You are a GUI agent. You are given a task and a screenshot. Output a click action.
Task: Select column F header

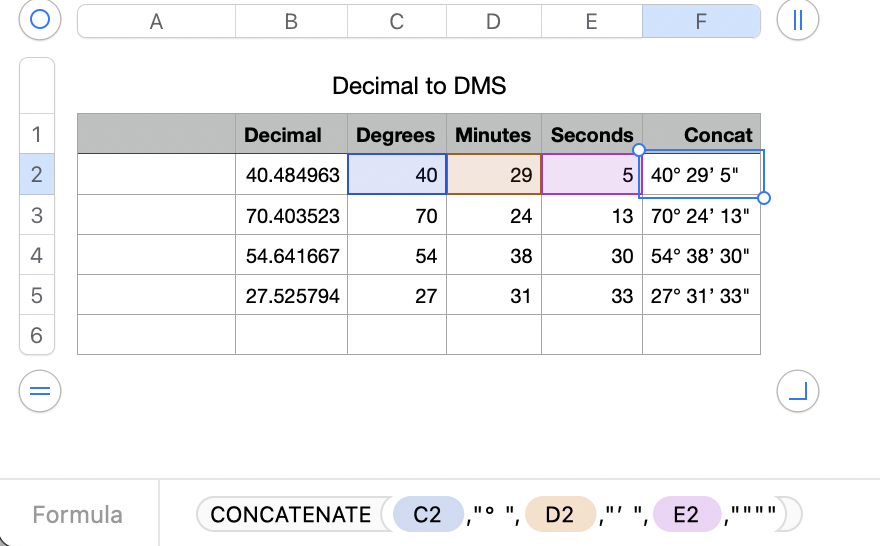point(701,21)
